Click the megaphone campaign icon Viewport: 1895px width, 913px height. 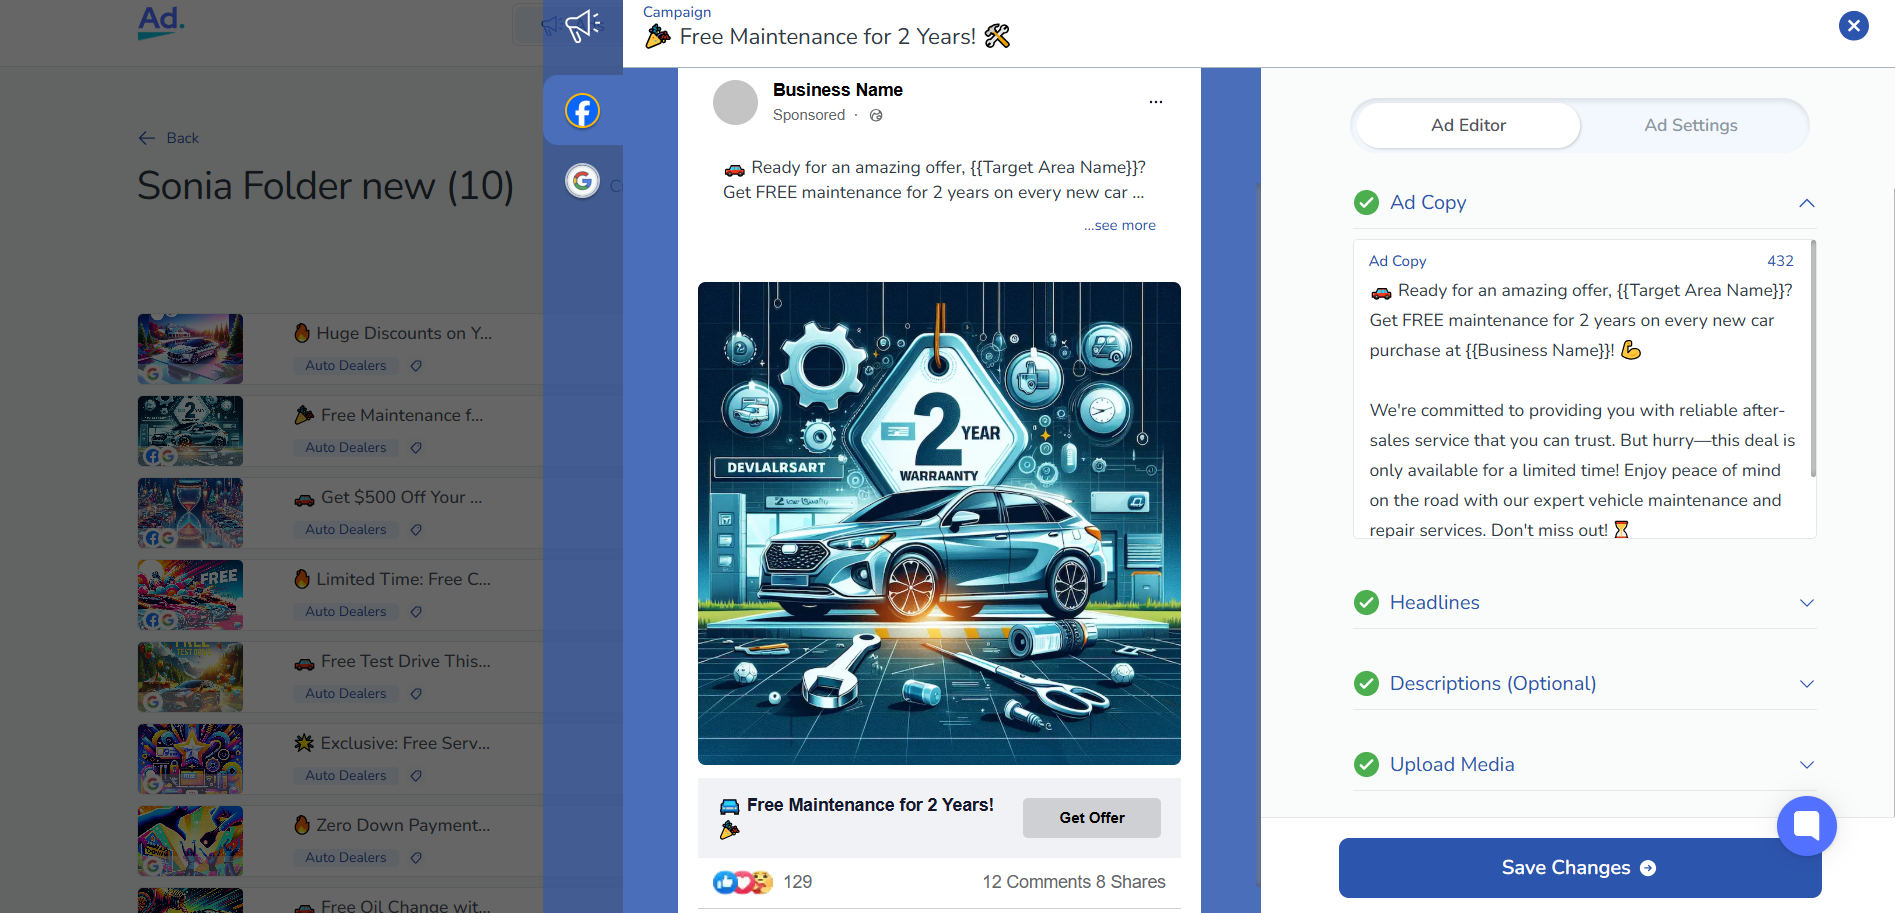(583, 25)
